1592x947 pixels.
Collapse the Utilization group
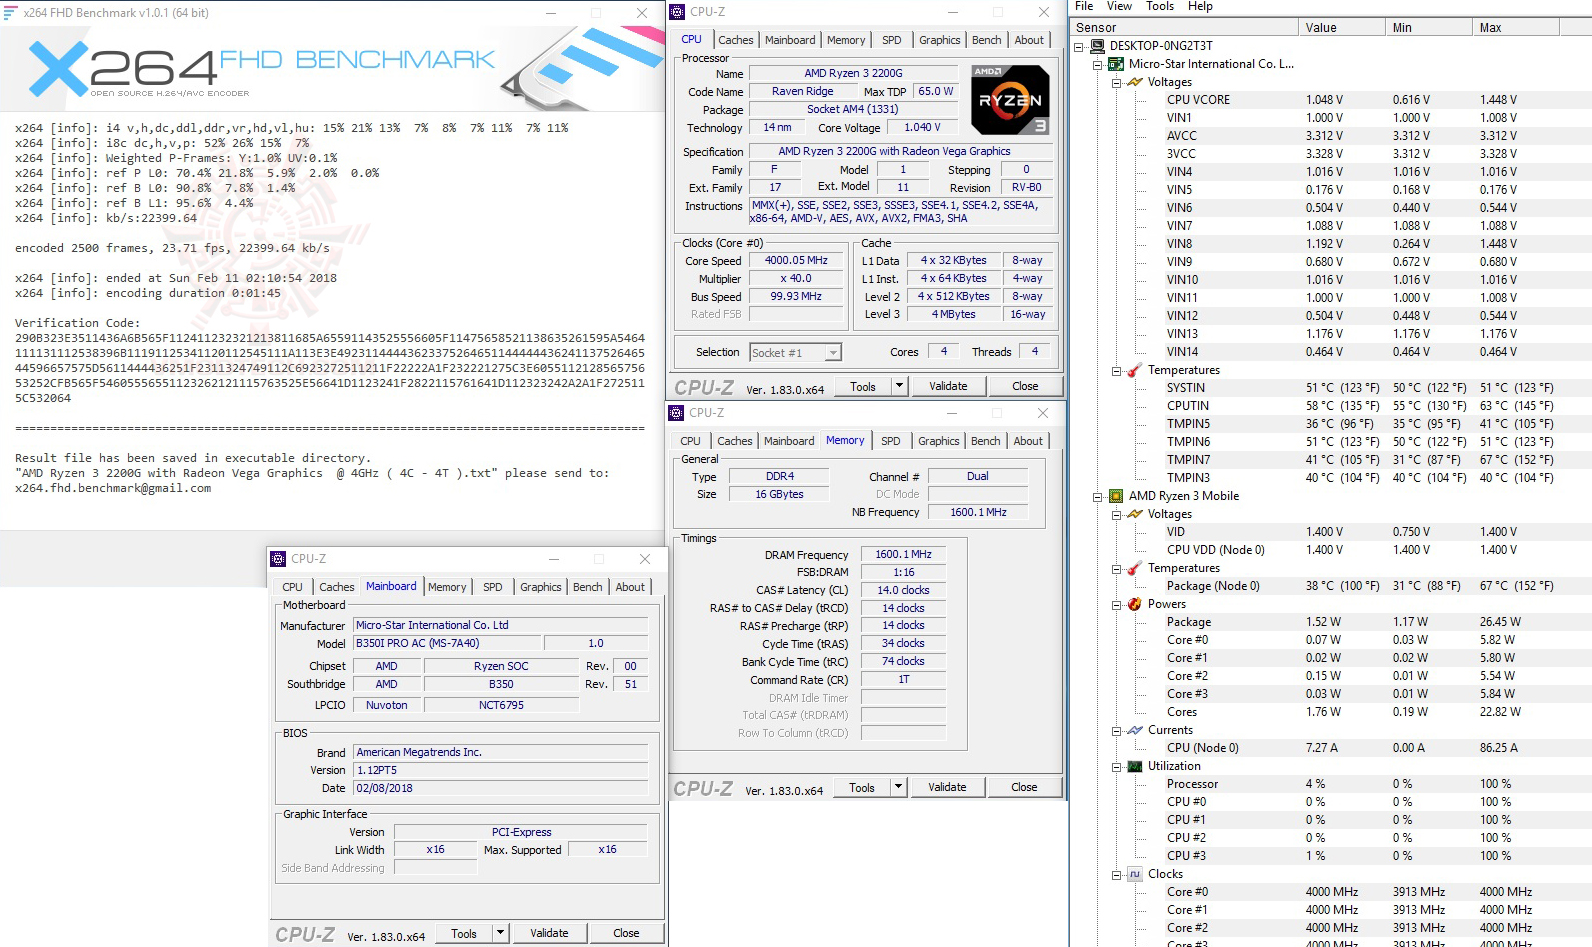[1117, 766]
